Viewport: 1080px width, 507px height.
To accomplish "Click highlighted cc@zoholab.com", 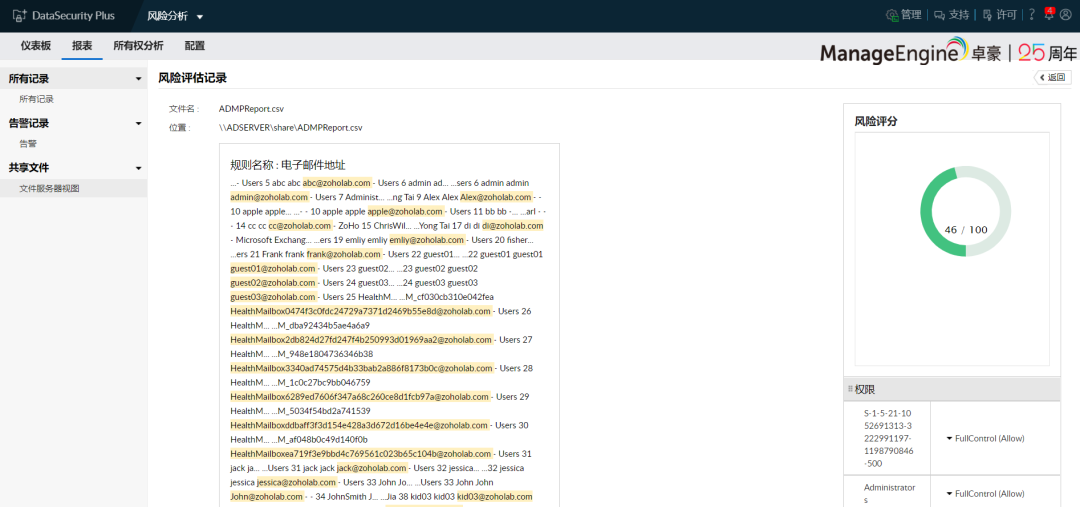I will [x=300, y=225].
